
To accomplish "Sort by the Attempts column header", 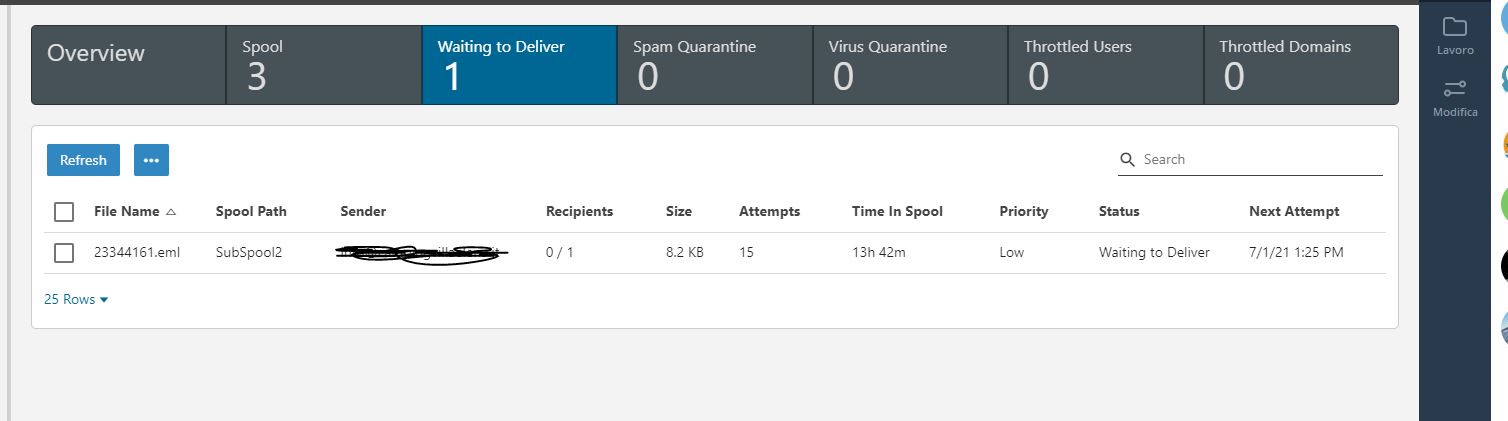I will click(x=769, y=212).
